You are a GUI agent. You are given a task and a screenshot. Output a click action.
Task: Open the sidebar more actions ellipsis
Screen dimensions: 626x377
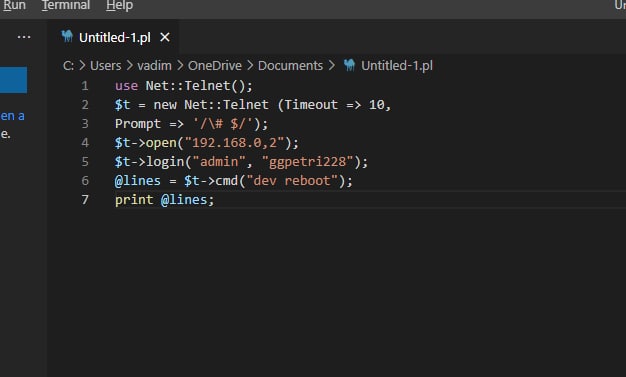[24, 37]
